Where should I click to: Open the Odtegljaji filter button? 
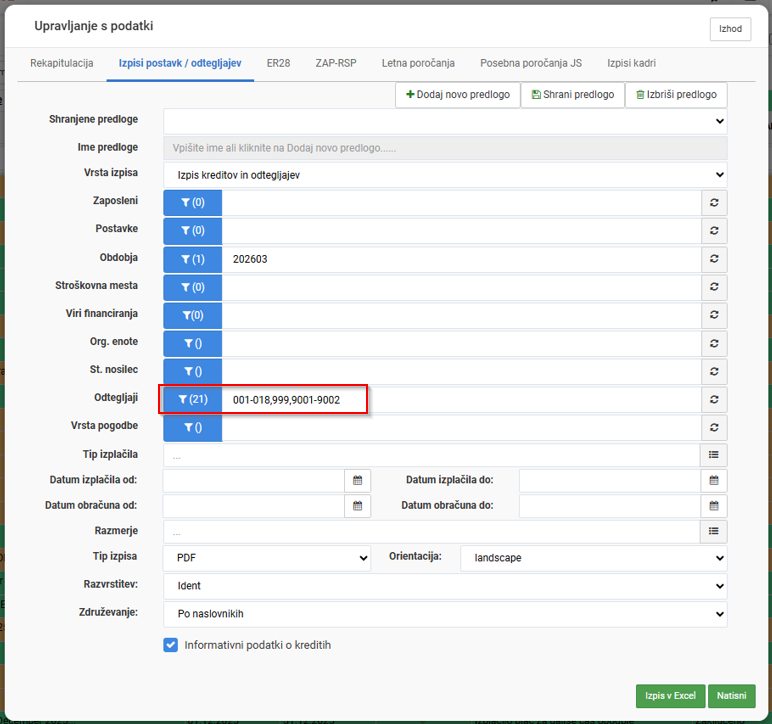(193, 399)
